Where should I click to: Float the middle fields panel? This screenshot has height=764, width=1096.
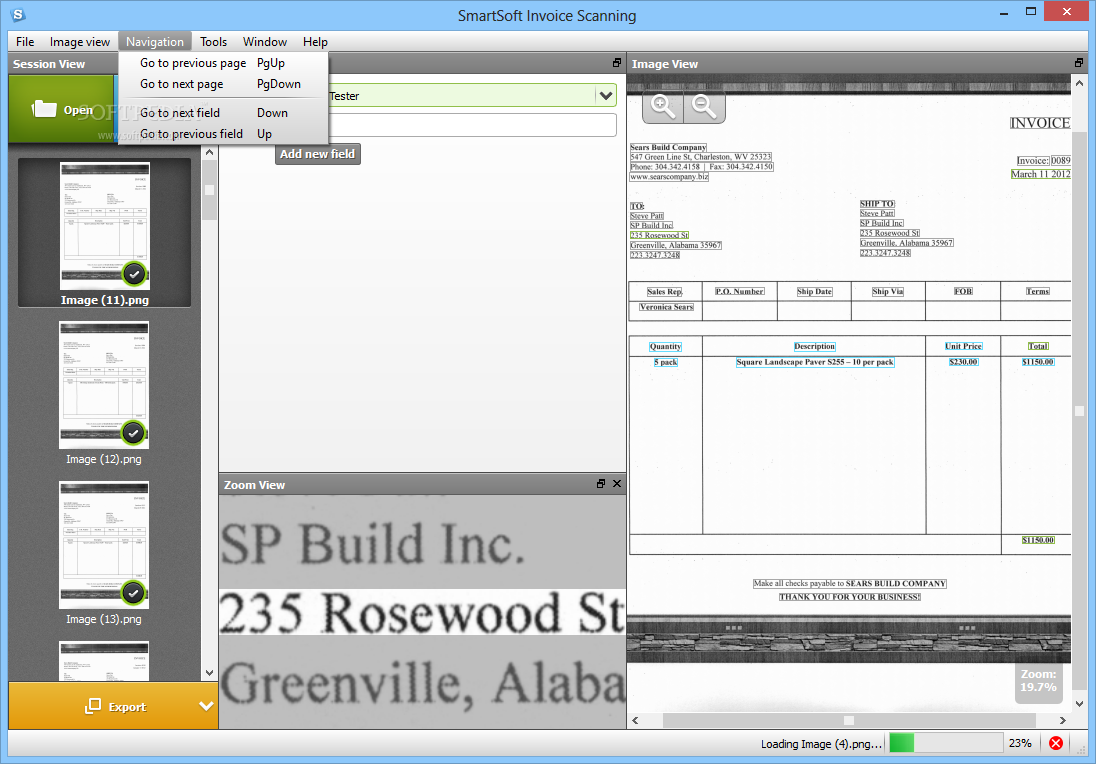click(616, 63)
